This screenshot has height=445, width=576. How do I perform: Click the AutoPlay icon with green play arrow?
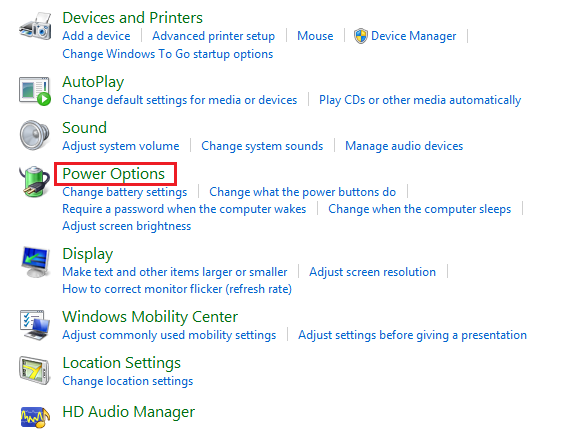pyautogui.click(x=35, y=91)
